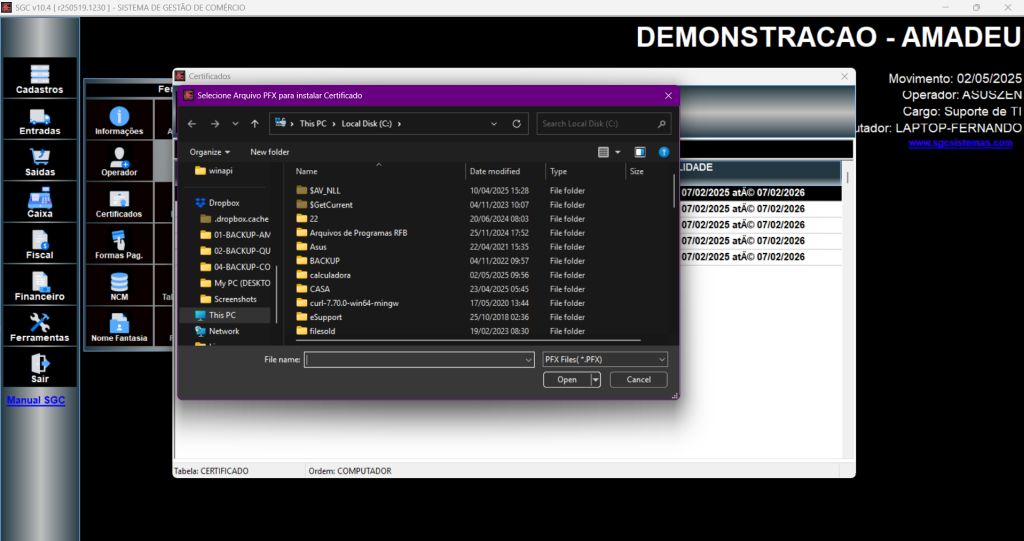The width and height of the screenshot is (1024, 541).
Task: Open the Certificados tool tile
Action: 119,203
